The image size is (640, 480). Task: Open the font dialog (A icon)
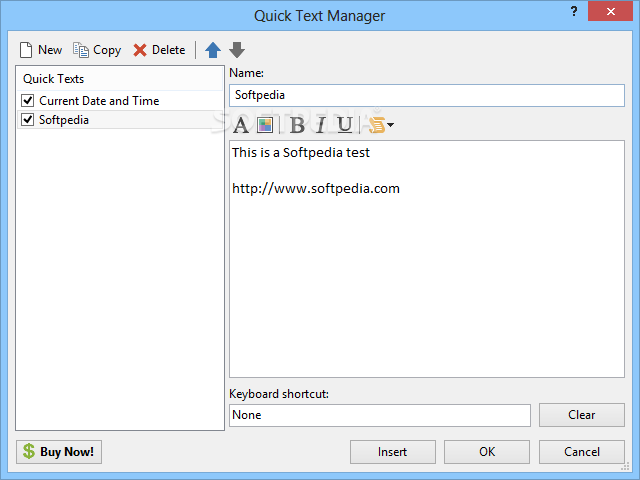coord(241,125)
